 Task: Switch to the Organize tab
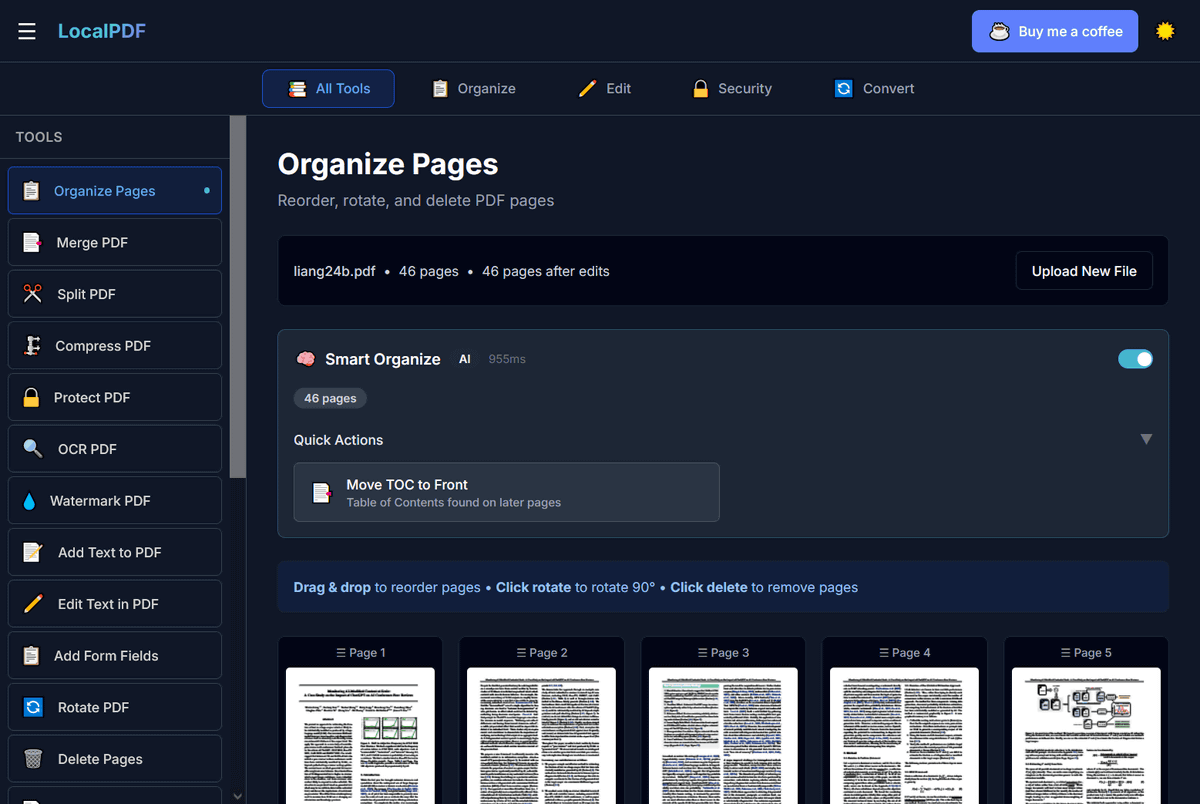(x=473, y=89)
